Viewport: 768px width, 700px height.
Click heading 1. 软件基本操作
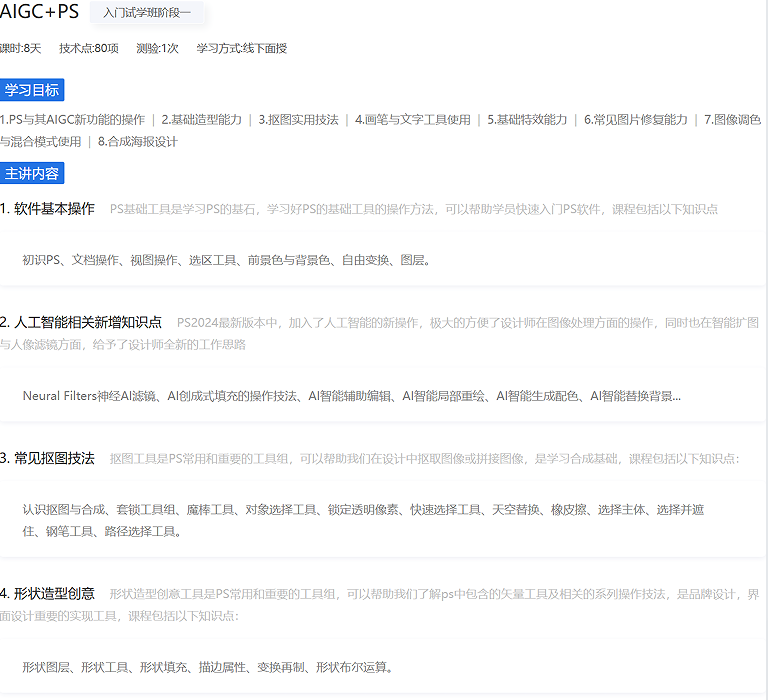(48, 209)
